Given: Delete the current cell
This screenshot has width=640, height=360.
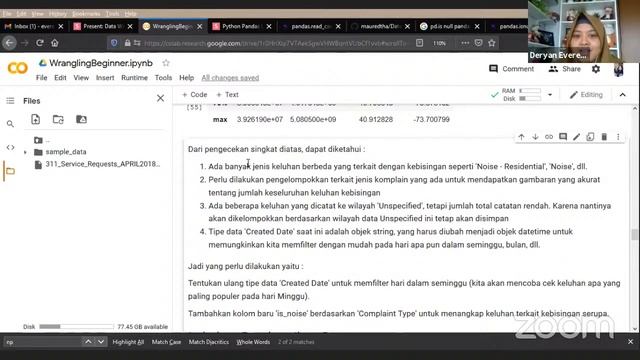Looking at the screenshot, I should (604, 137).
